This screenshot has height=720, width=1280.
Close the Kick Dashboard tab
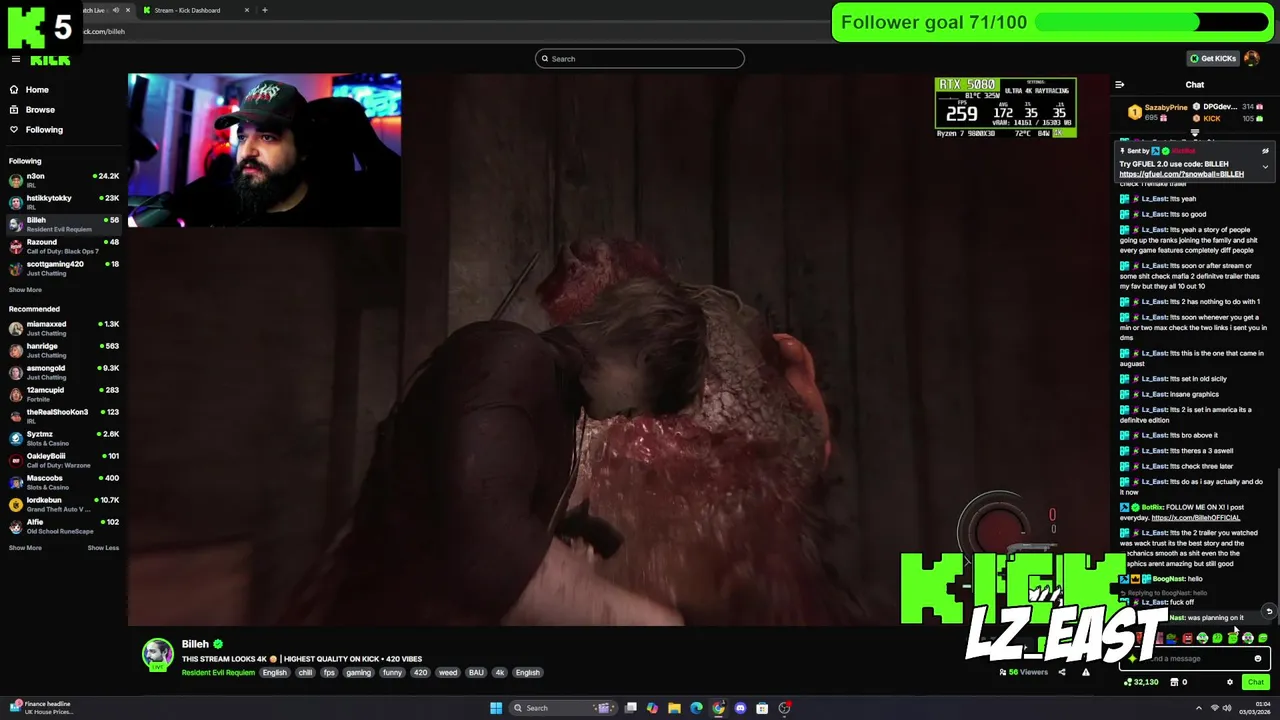coord(246,10)
